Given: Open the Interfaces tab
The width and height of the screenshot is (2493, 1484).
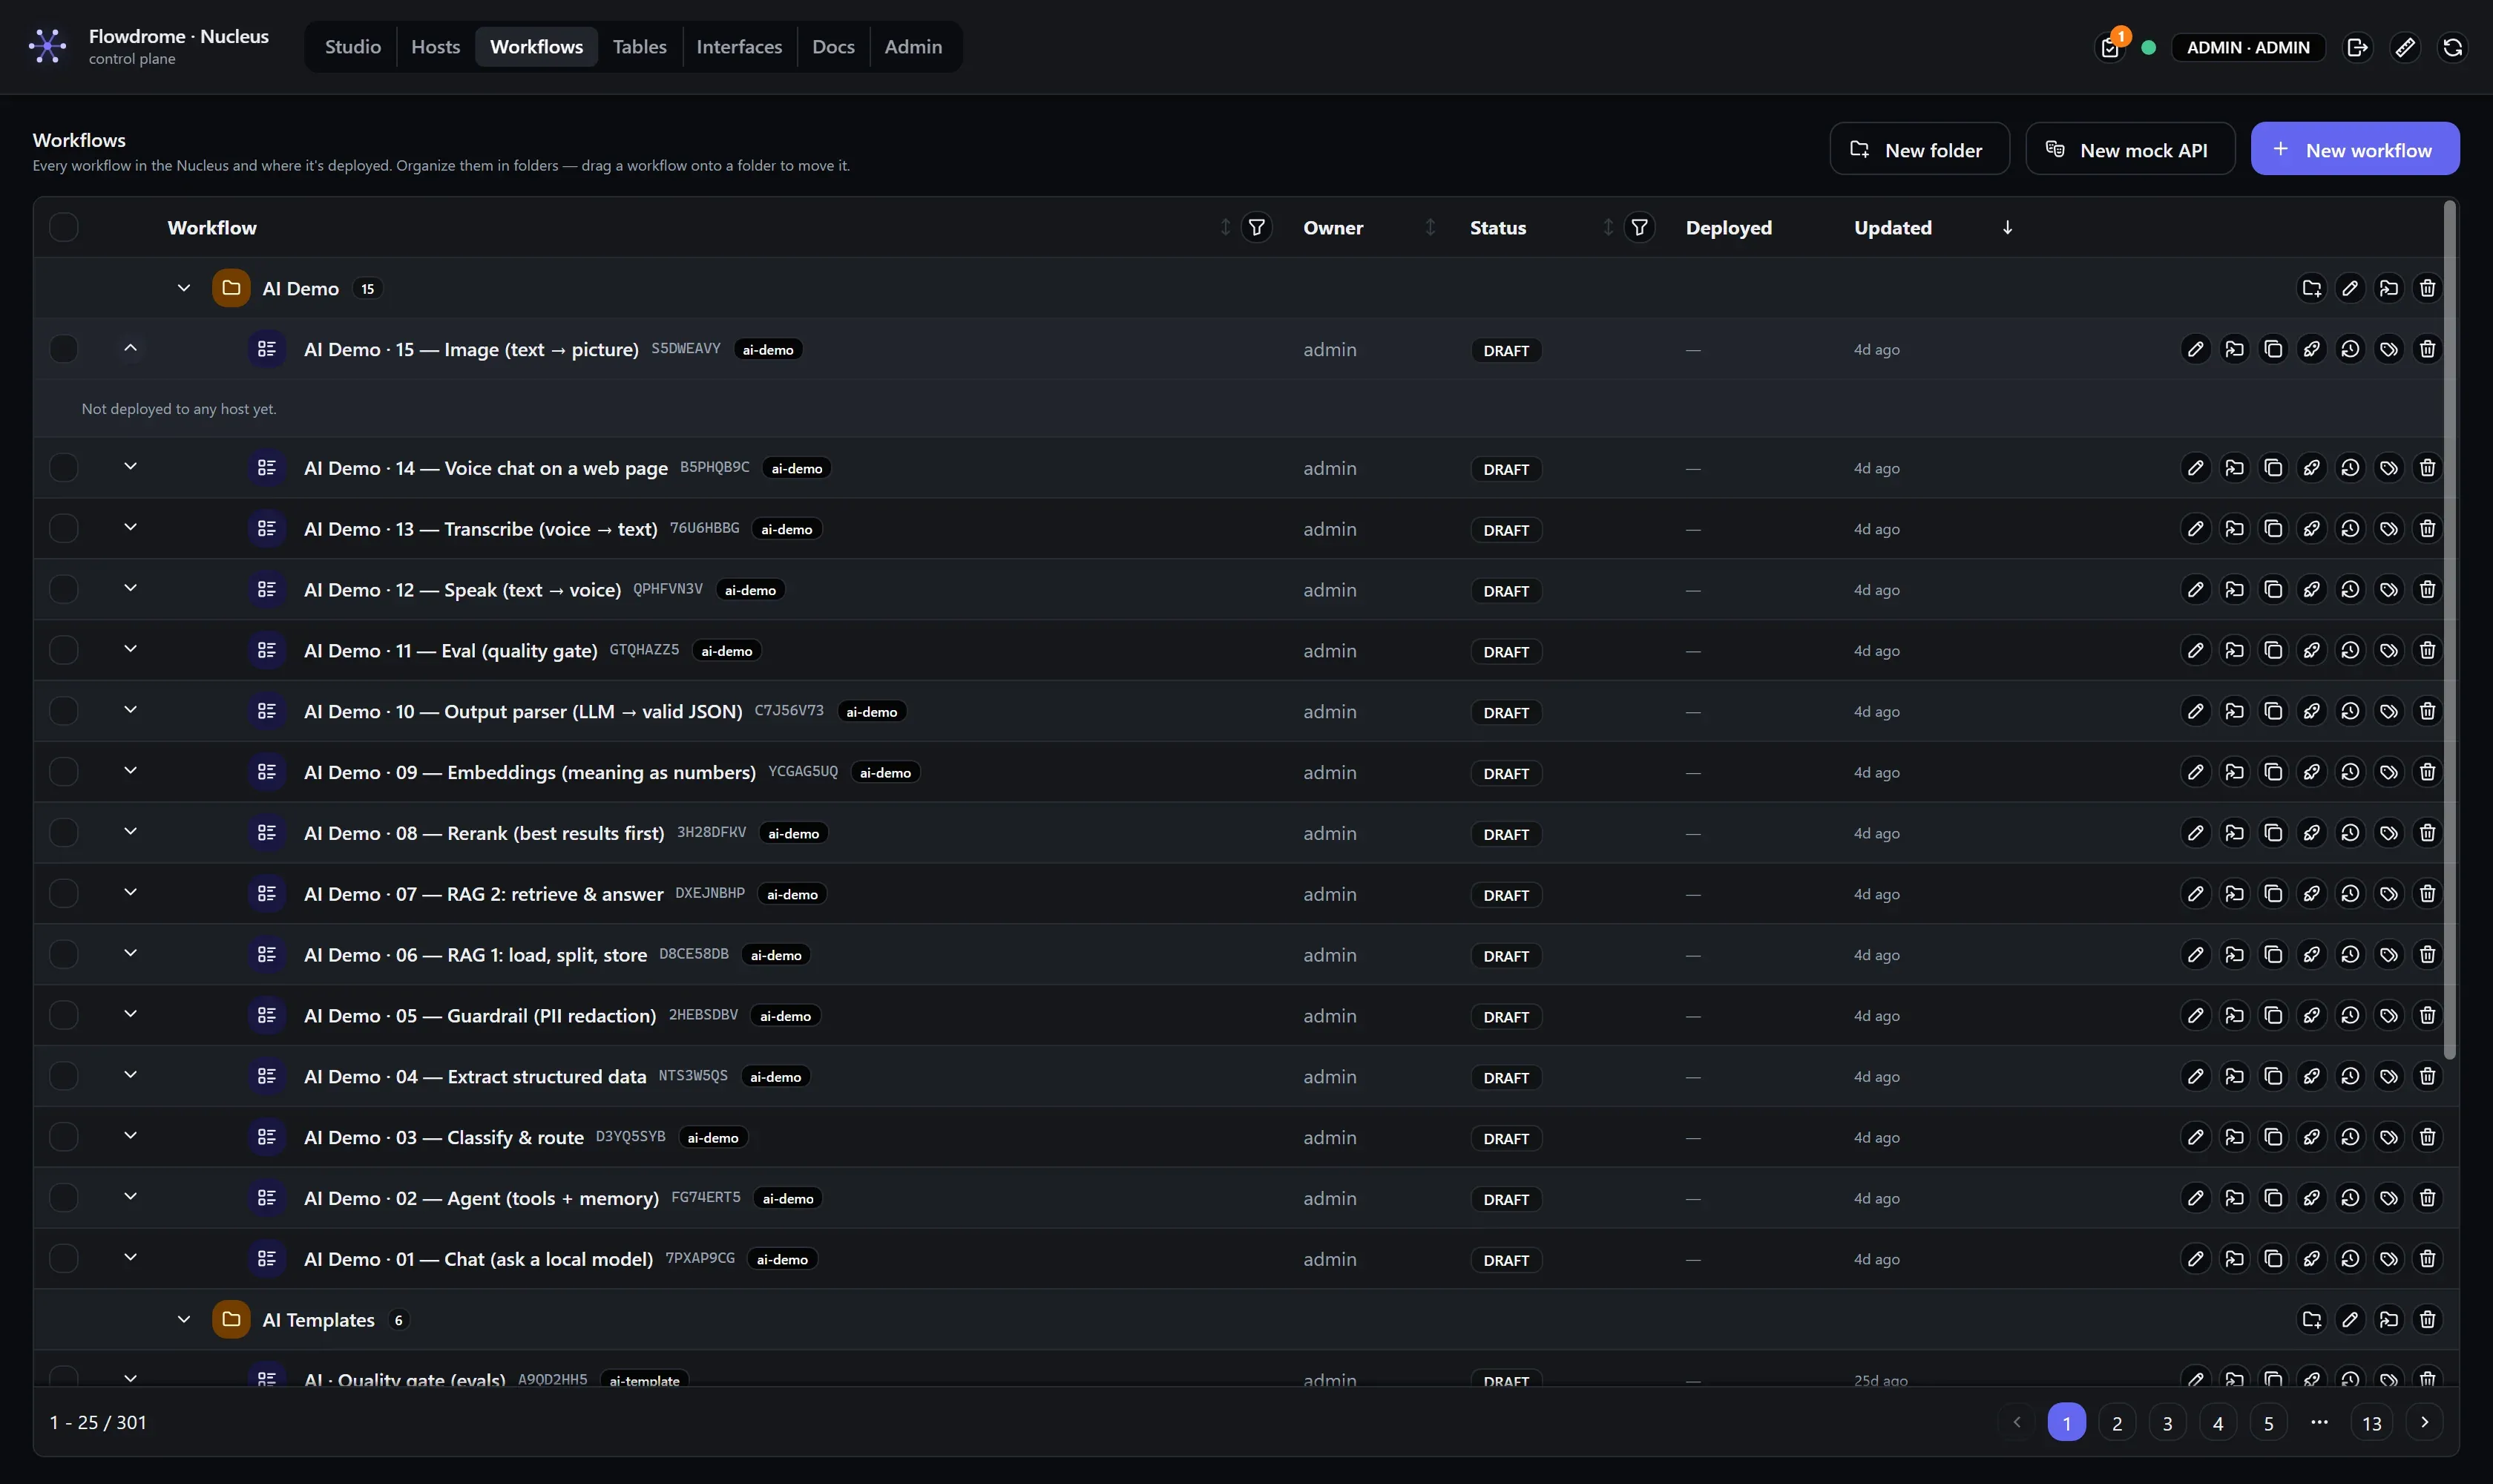Looking at the screenshot, I should tap(739, 46).
